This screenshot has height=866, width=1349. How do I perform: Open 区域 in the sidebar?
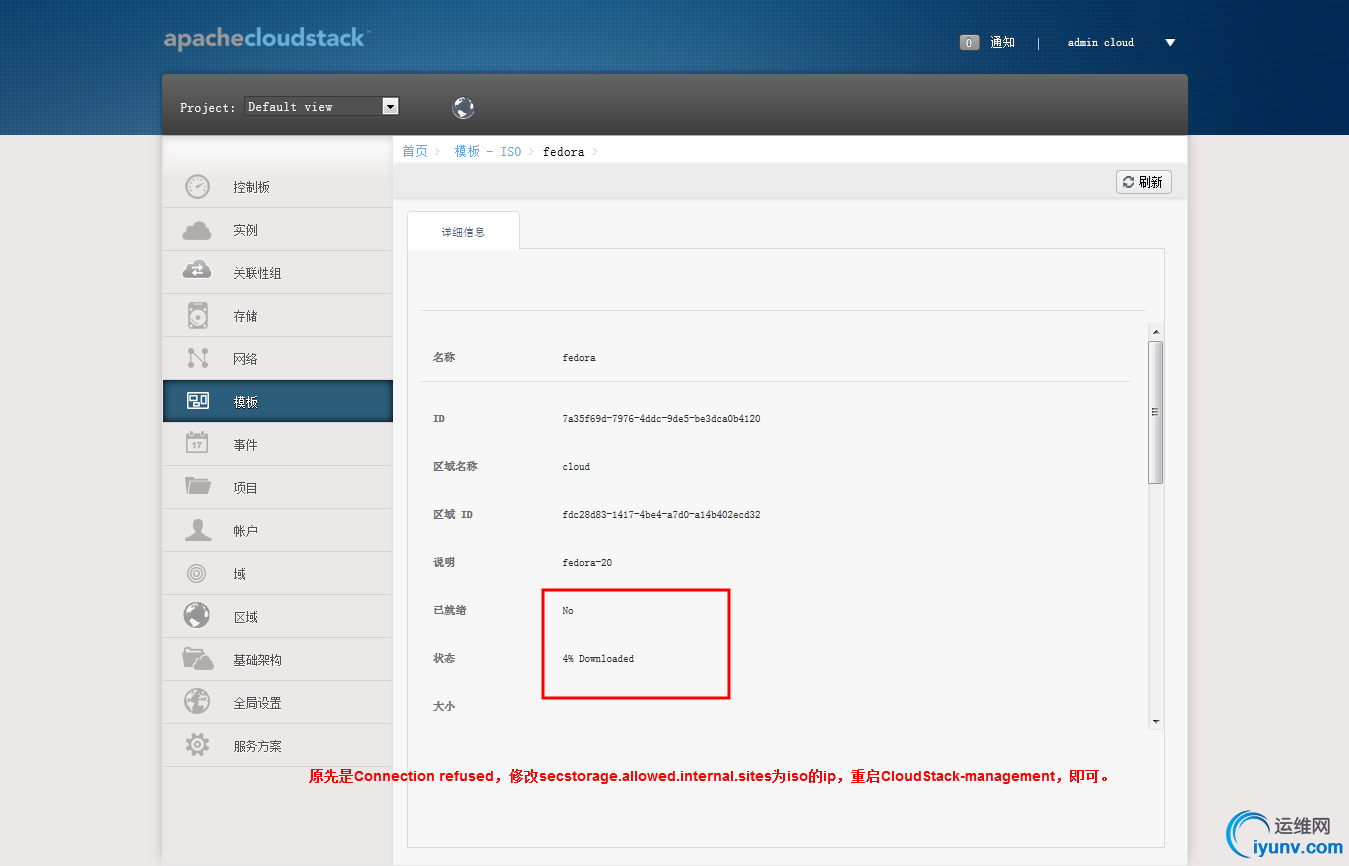[x=278, y=617]
